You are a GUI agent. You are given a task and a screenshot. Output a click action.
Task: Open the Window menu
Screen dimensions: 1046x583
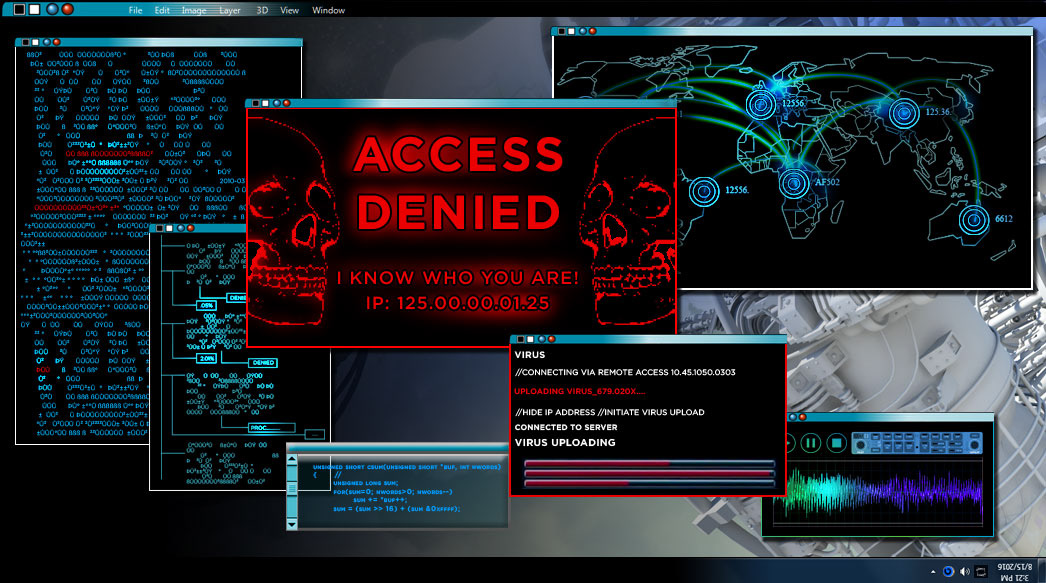(328, 11)
